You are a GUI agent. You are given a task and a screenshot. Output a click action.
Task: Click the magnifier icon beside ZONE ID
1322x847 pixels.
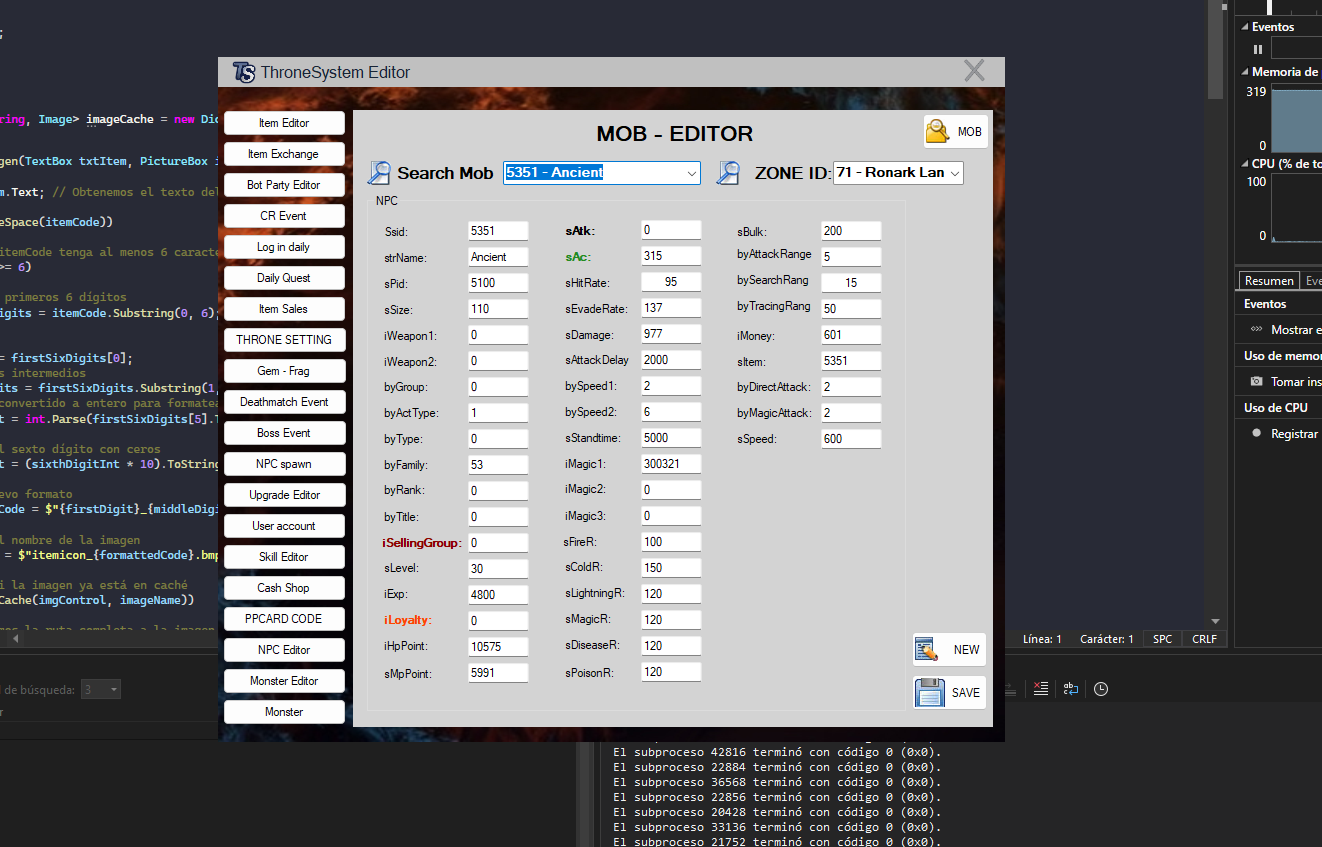click(728, 173)
